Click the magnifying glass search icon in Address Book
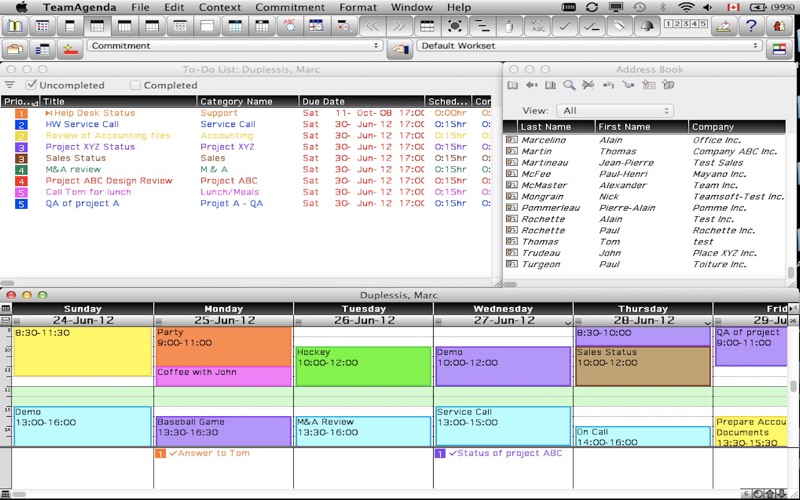The height and width of the screenshot is (500, 800). (569, 85)
